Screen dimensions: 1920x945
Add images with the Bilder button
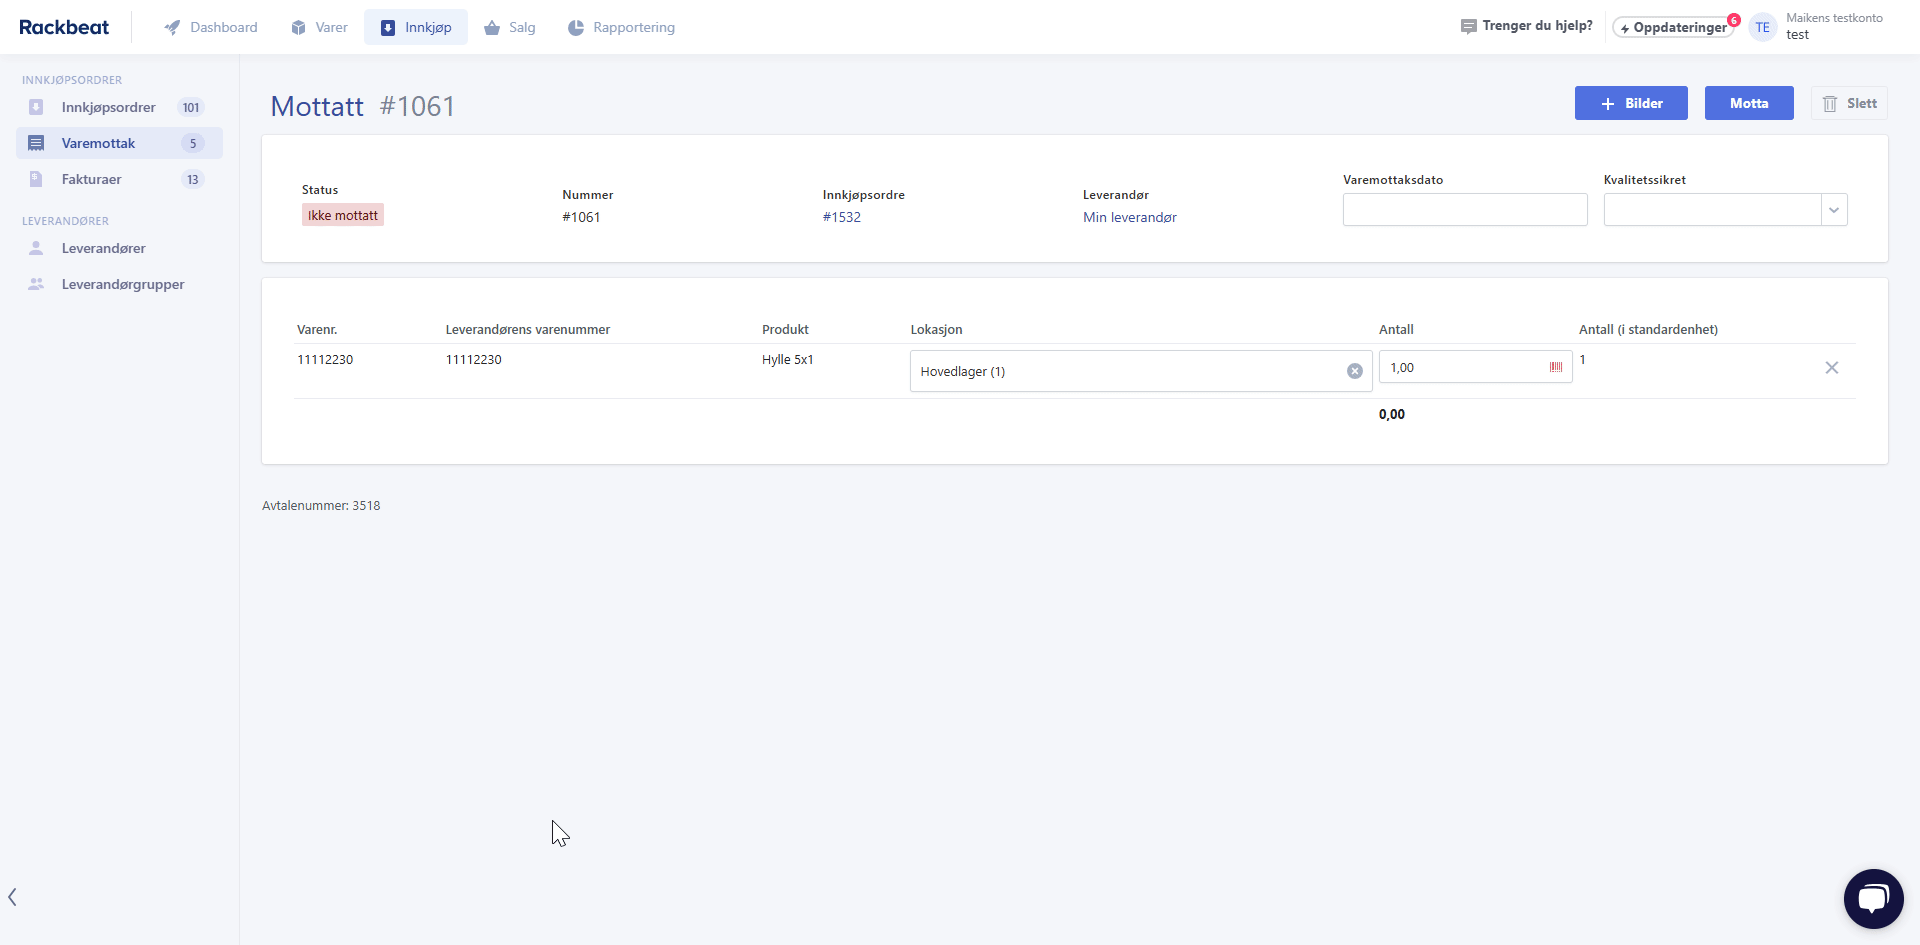pyautogui.click(x=1630, y=103)
